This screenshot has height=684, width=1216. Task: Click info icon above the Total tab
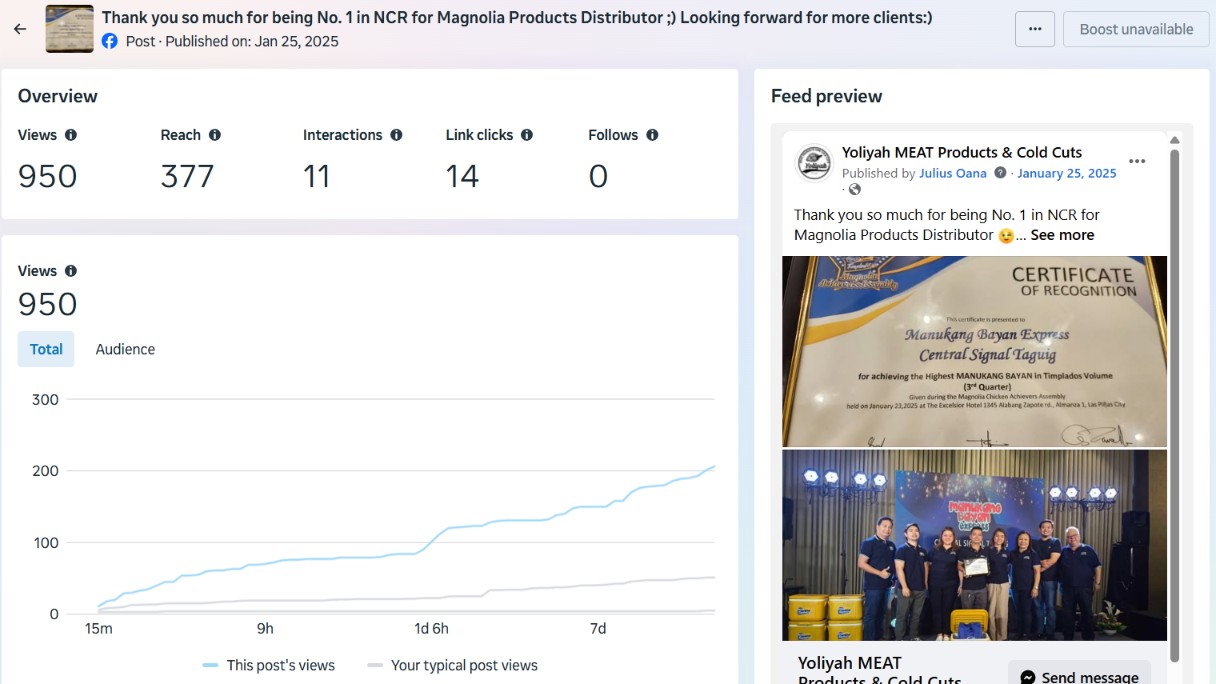pyautogui.click(x=71, y=271)
